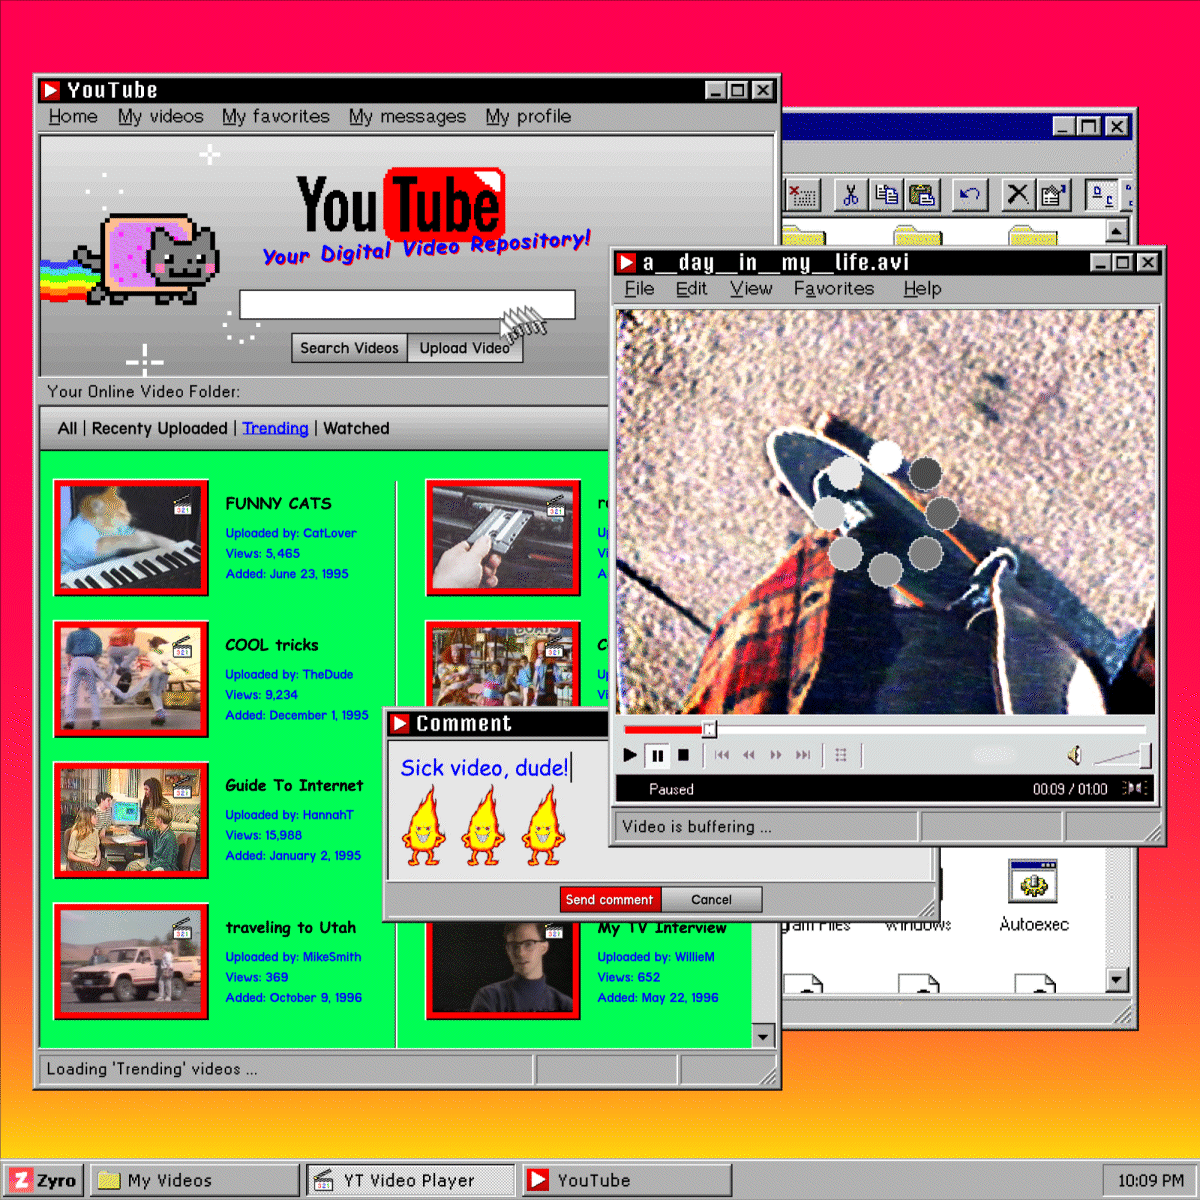This screenshot has width=1200, height=1200.
Task: Click the Upload Video button
Action: tap(465, 348)
